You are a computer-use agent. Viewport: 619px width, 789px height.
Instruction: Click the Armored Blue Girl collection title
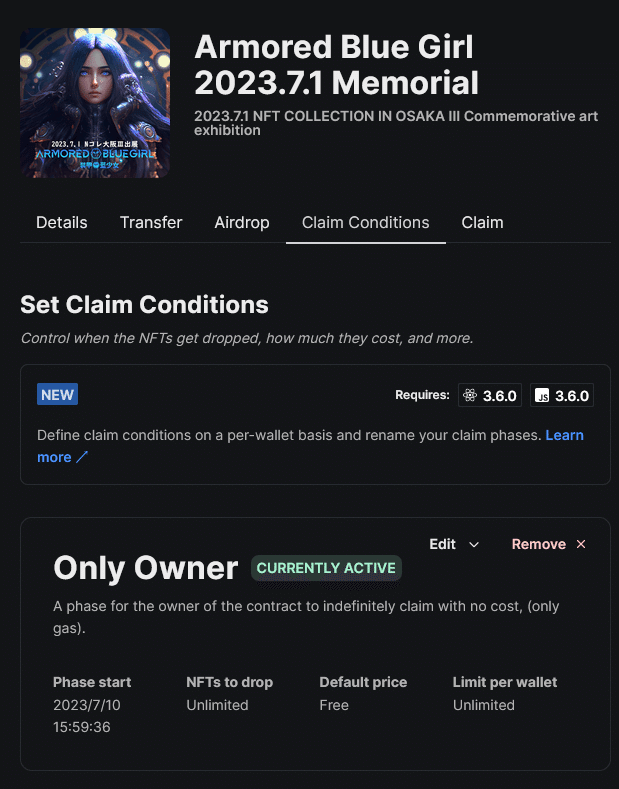point(336,64)
